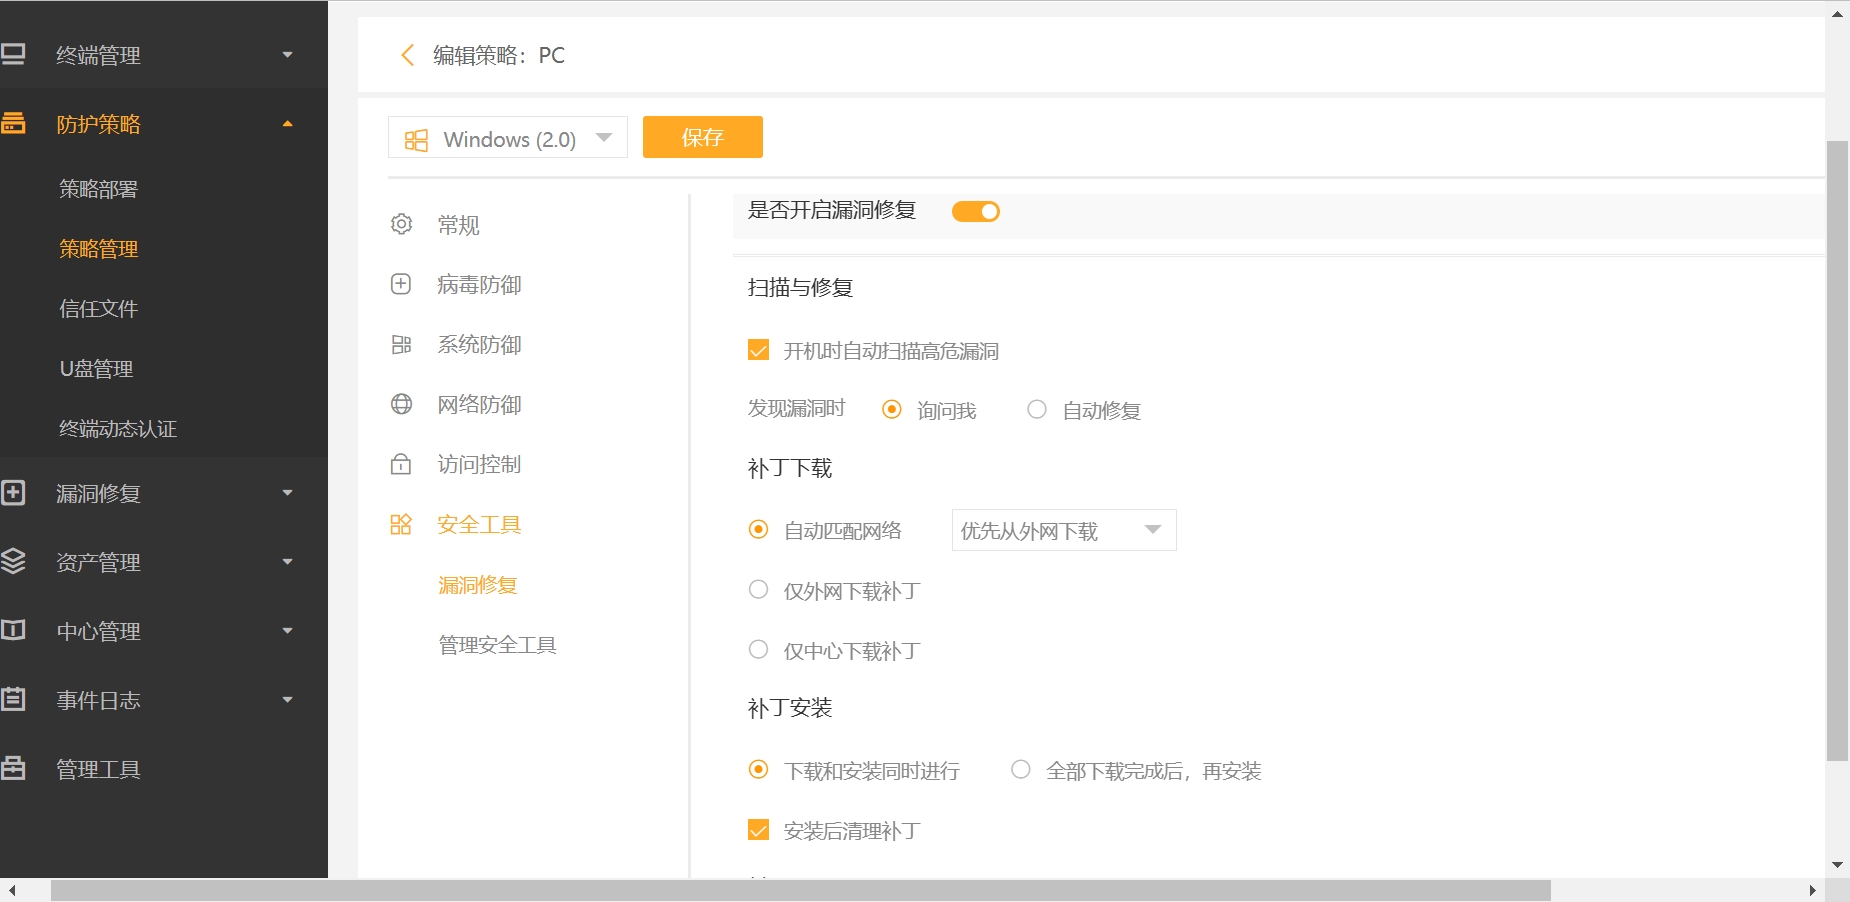Viewport: 1850px width, 902px height.
Task: Switch to 常规 policy section
Action: (x=459, y=225)
